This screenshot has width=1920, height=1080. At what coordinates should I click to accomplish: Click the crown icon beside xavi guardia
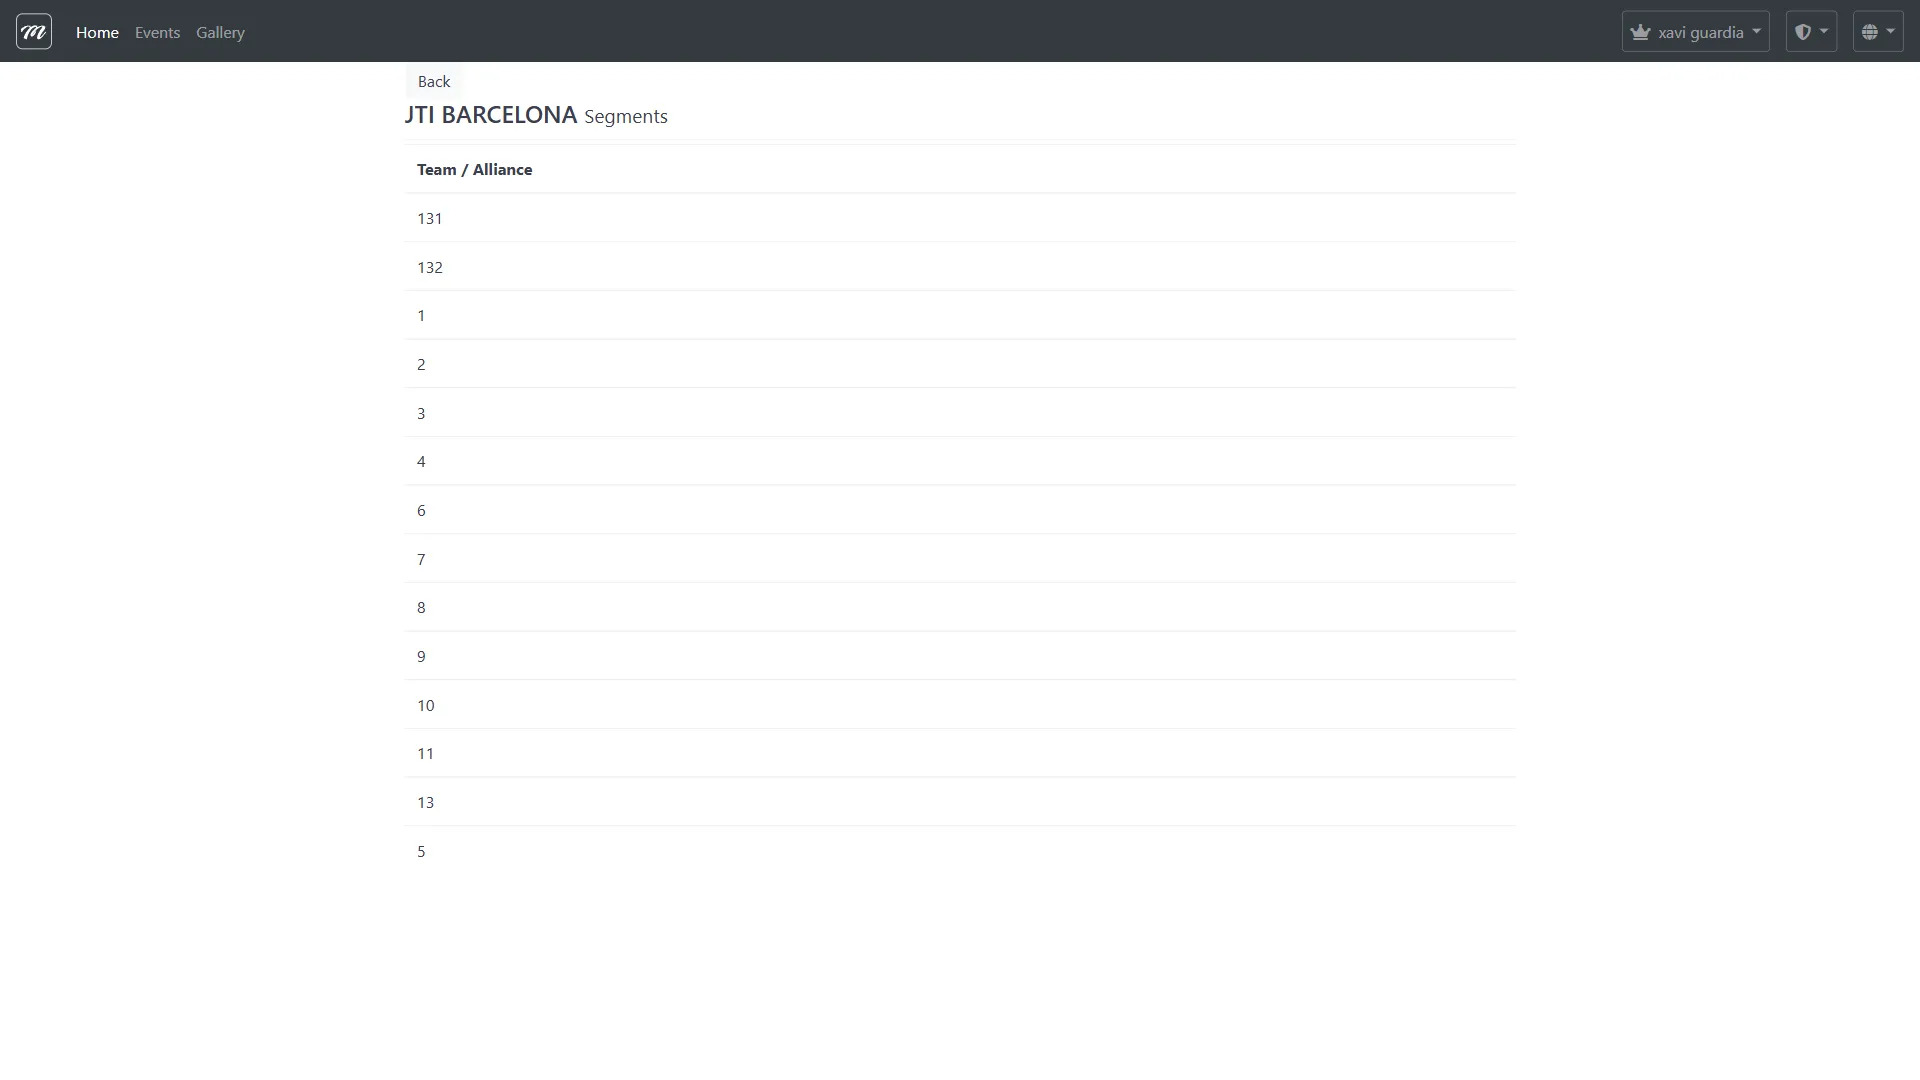pyautogui.click(x=1640, y=32)
